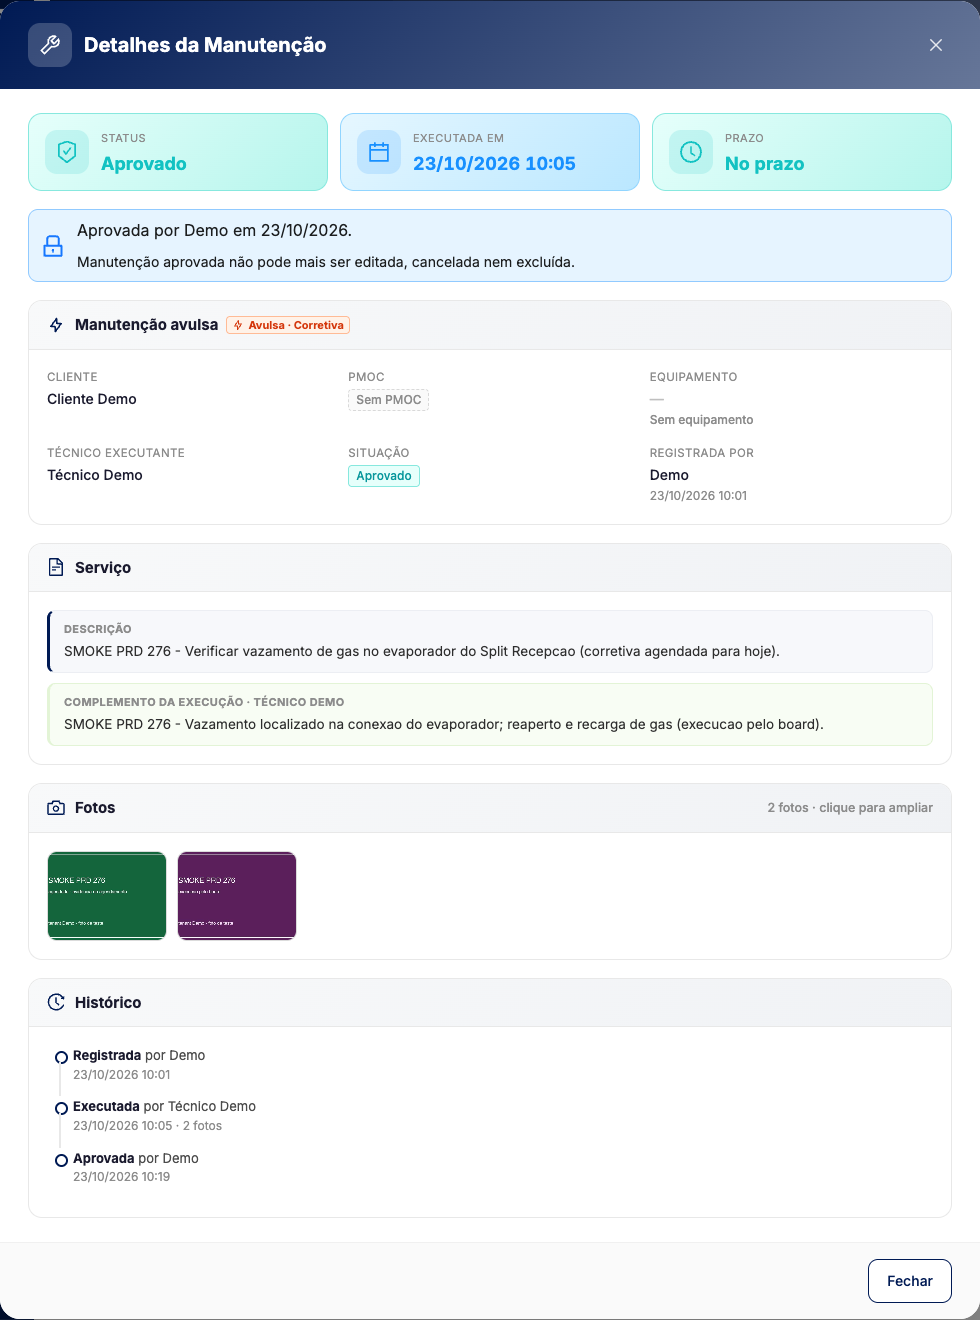Click the history clock icon beside Histórico
980x1320 pixels.
pos(56,1002)
